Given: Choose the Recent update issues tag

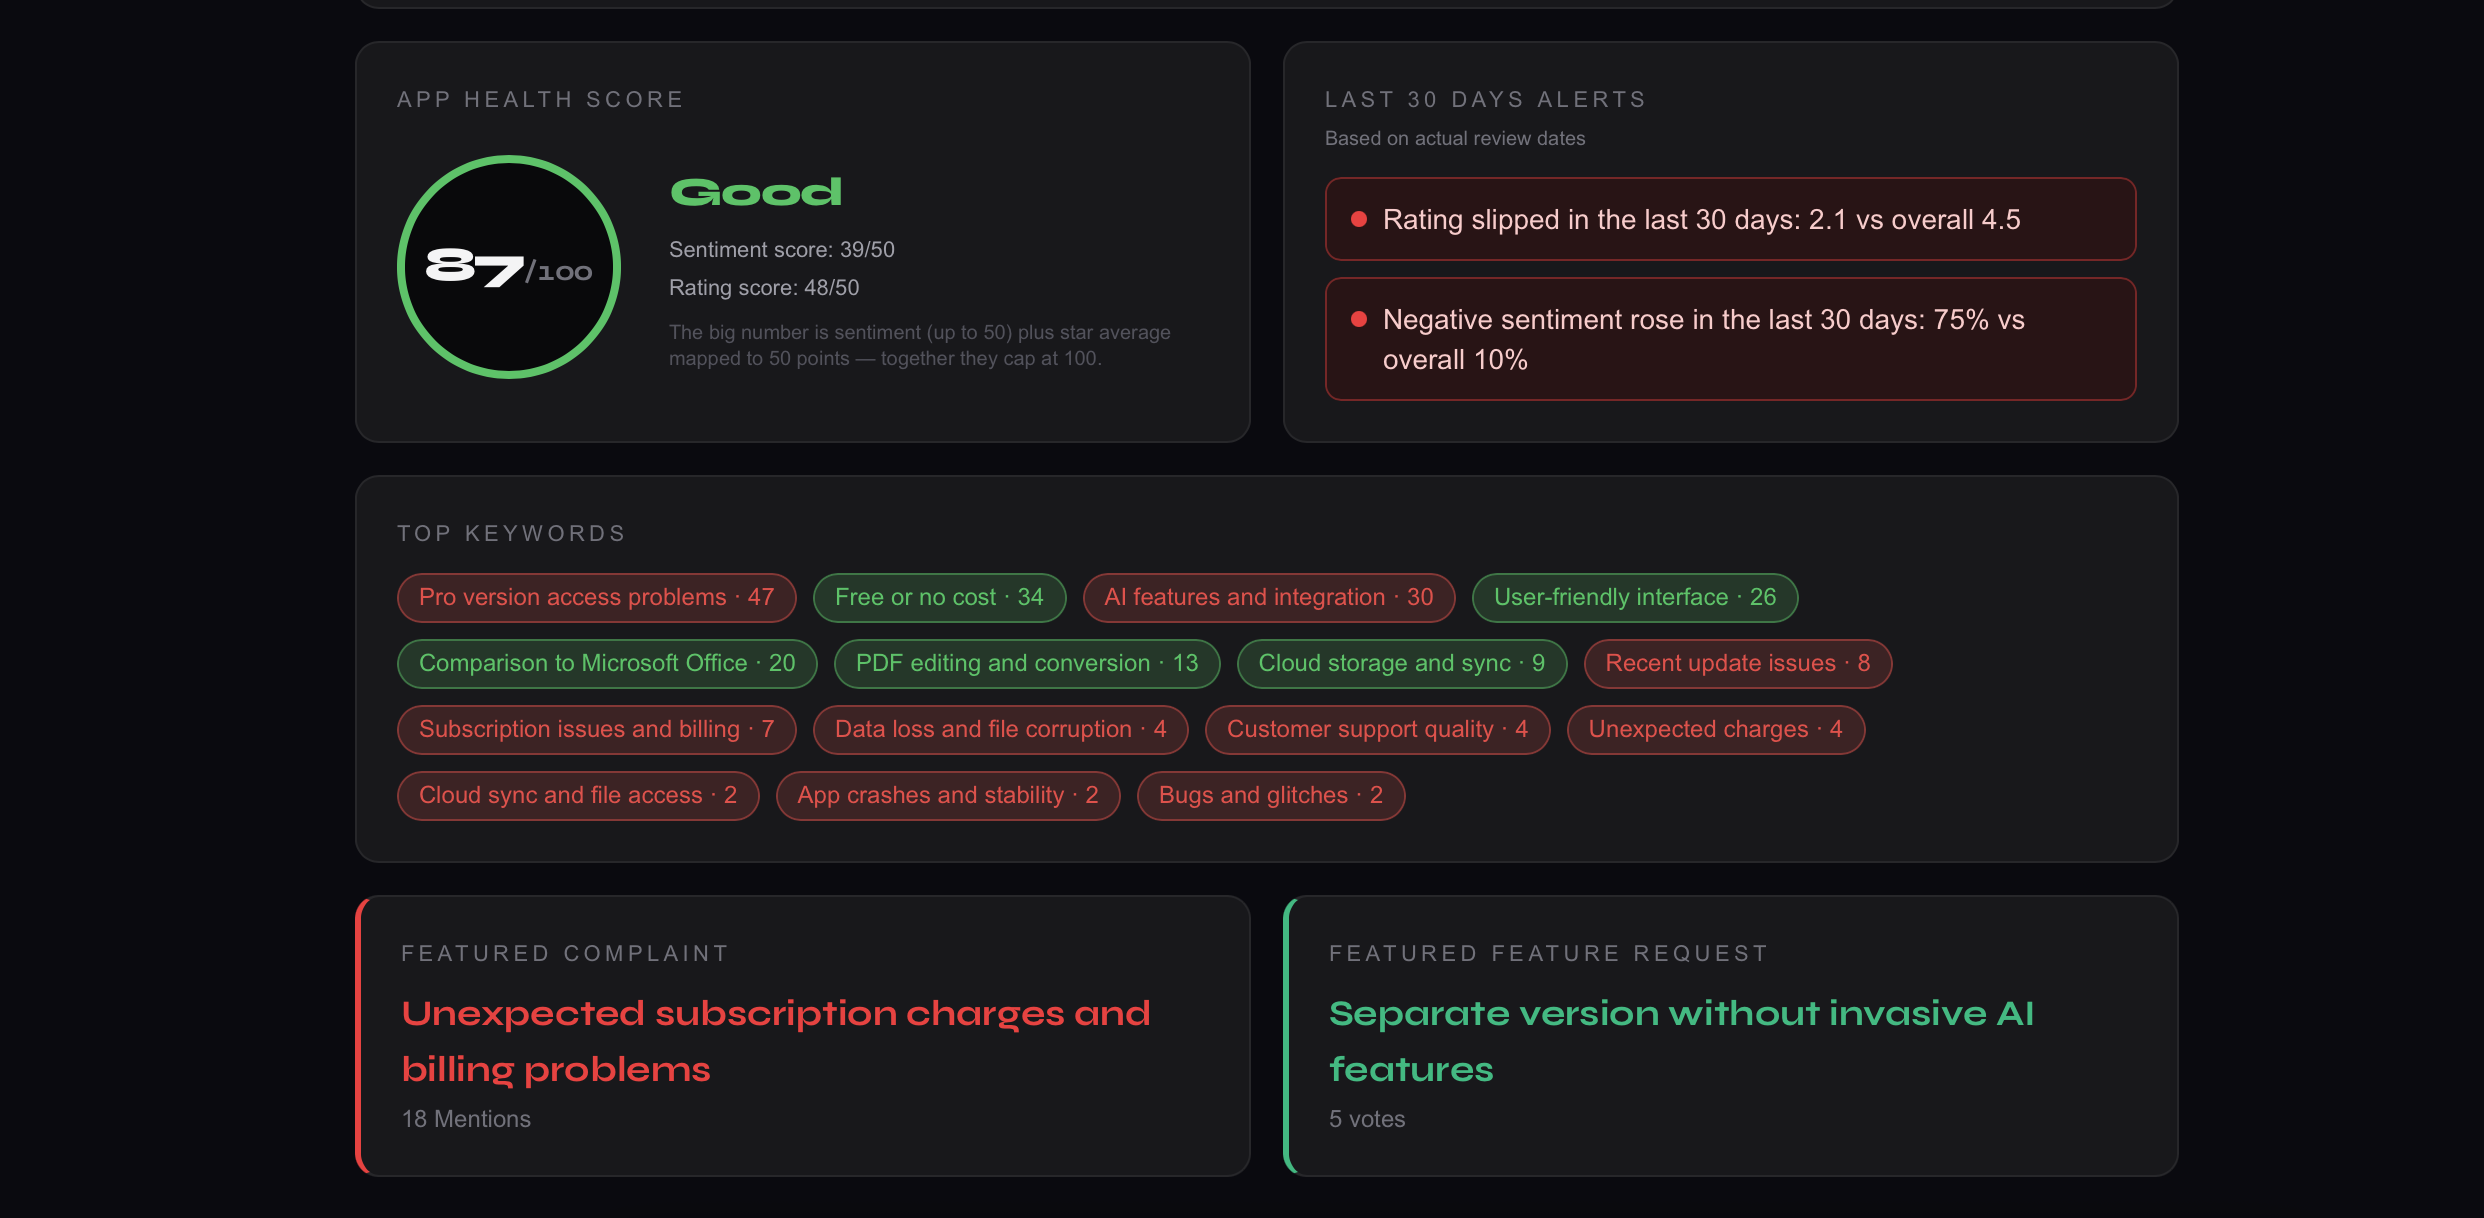Looking at the screenshot, I should tap(1737, 663).
